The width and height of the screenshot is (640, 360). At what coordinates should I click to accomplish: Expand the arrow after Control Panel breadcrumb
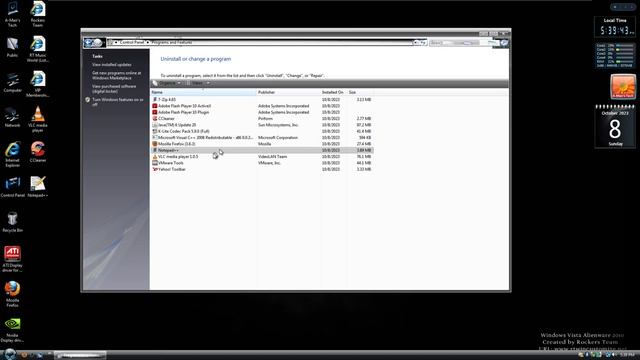pos(148,42)
